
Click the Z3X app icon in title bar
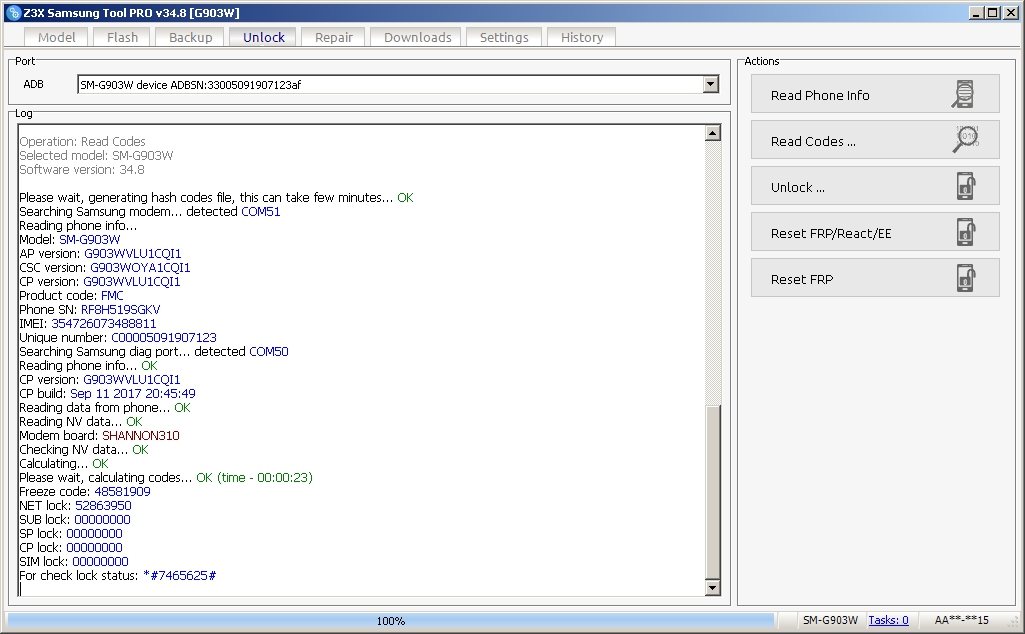point(13,13)
